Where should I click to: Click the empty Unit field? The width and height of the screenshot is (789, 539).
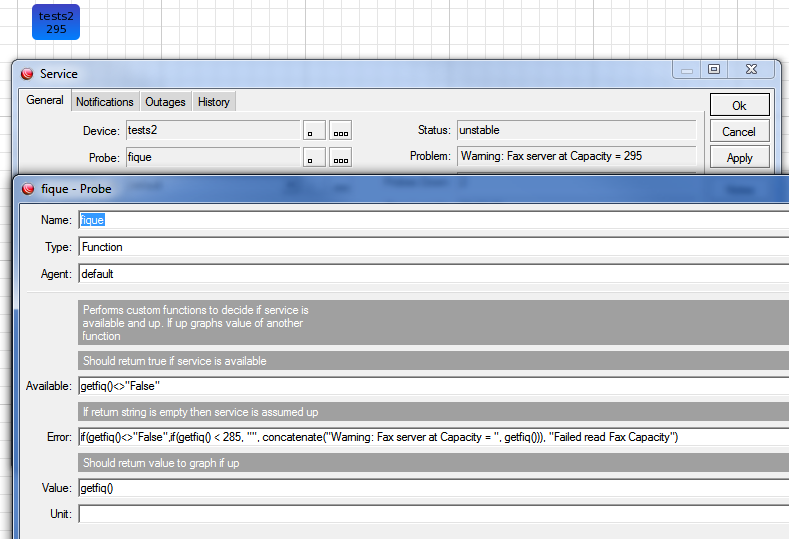[434, 514]
